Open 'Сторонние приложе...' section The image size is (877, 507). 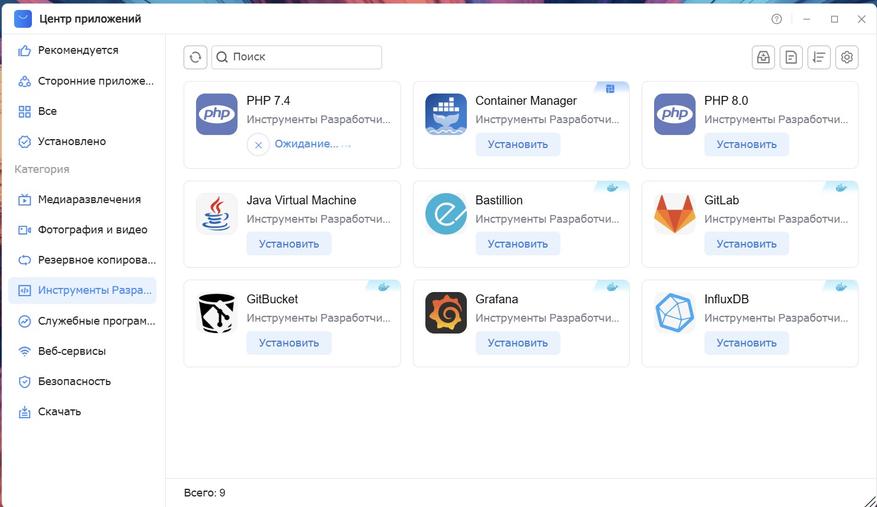click(82, 81)
